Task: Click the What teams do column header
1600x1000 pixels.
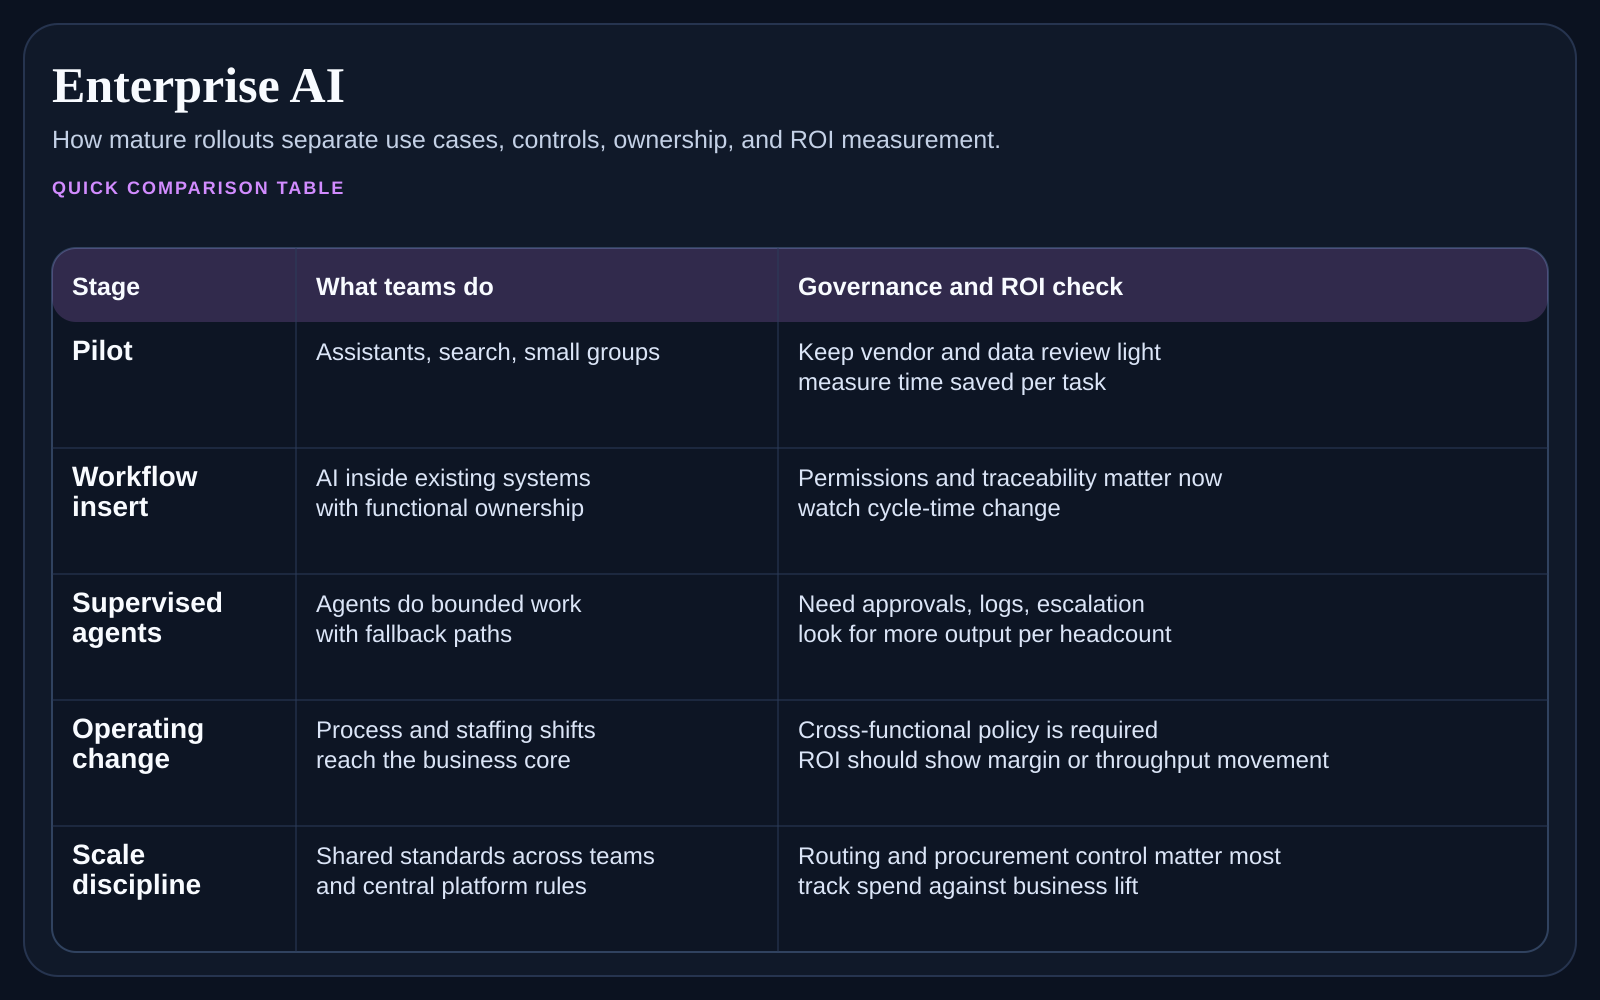Action: 404,286
